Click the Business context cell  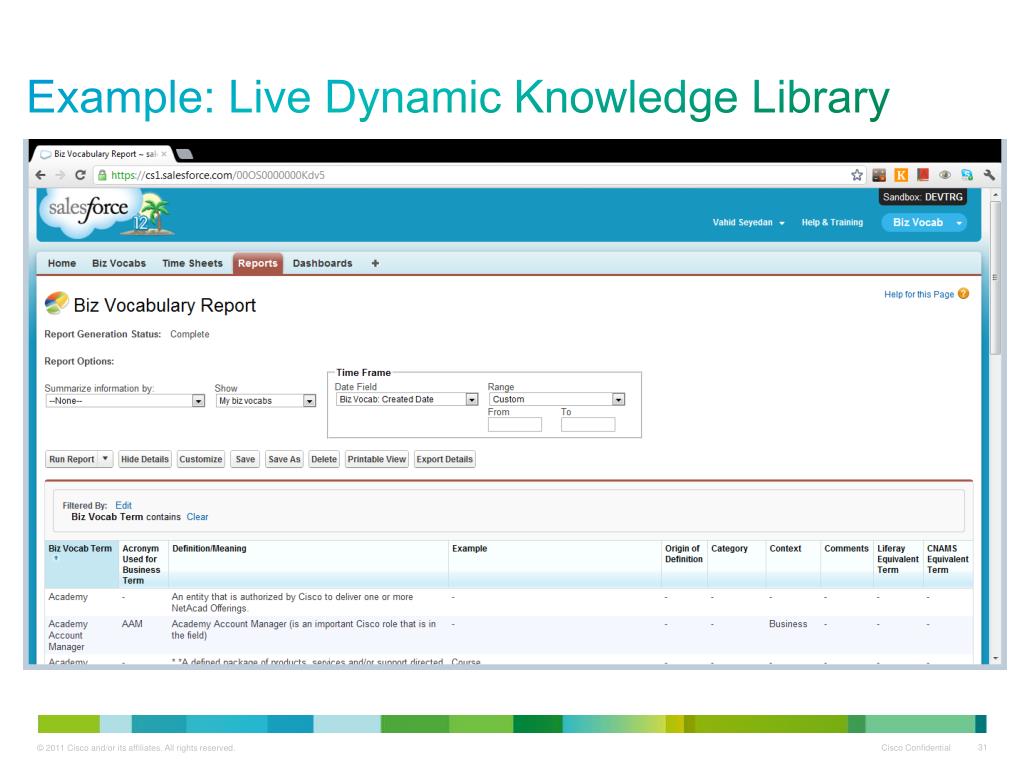point(788,624)
